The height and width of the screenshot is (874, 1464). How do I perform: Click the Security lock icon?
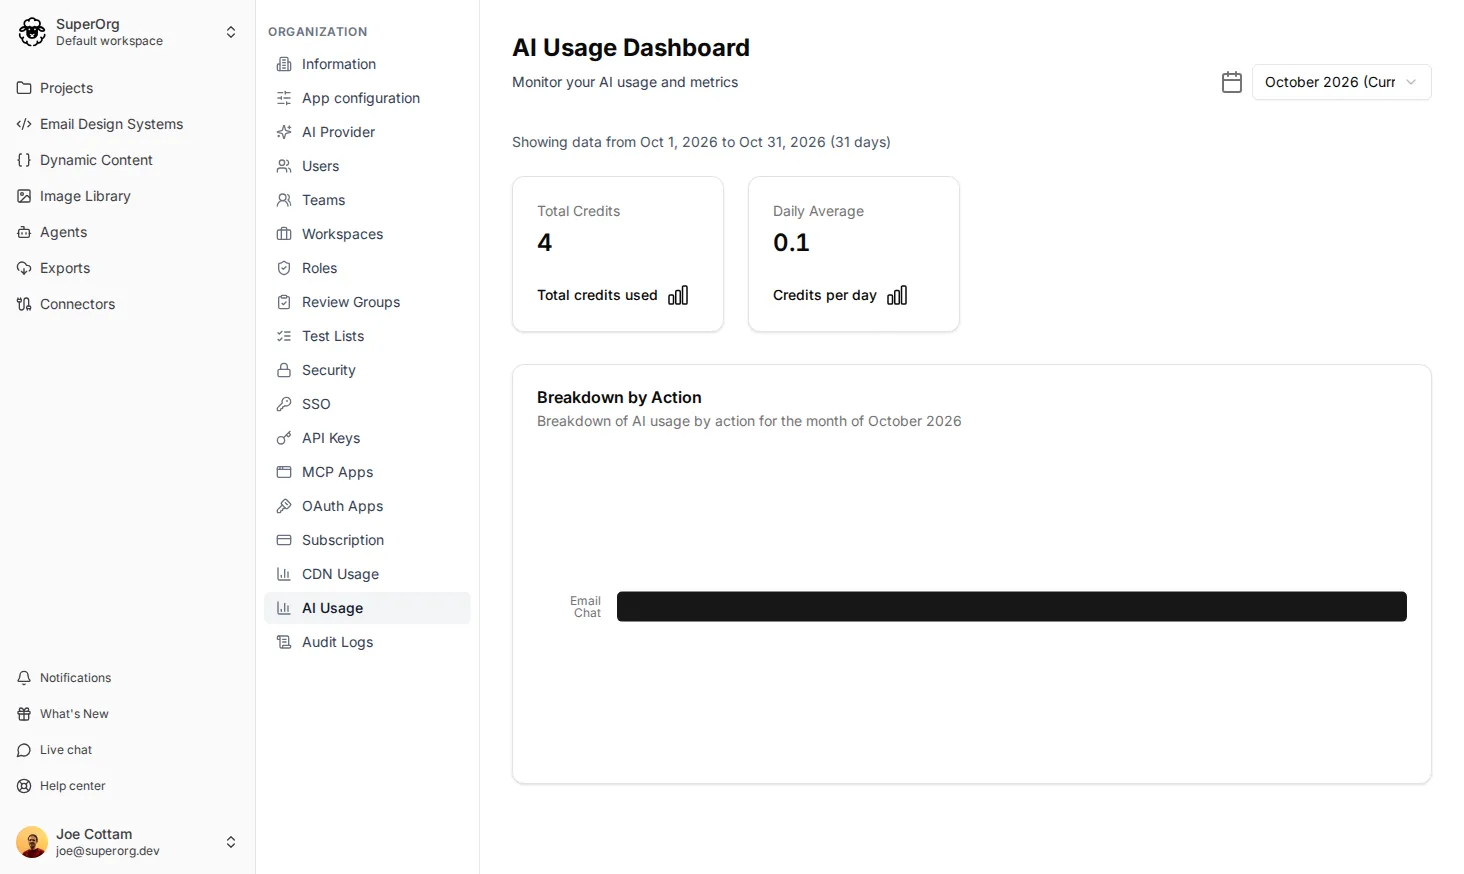pyautogui.click(x=284, y=370)
